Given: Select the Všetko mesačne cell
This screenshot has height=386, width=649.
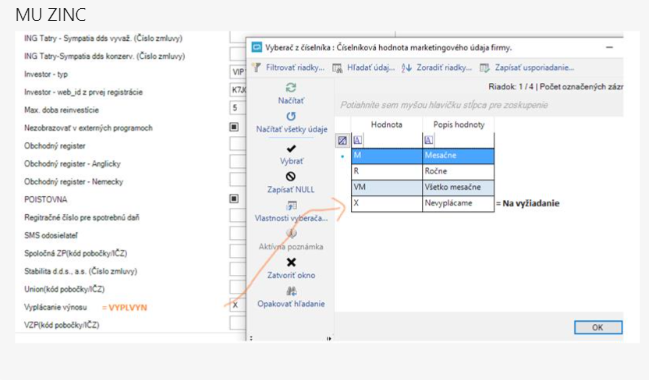Looking at the screenshot, I should pos(458,187).
